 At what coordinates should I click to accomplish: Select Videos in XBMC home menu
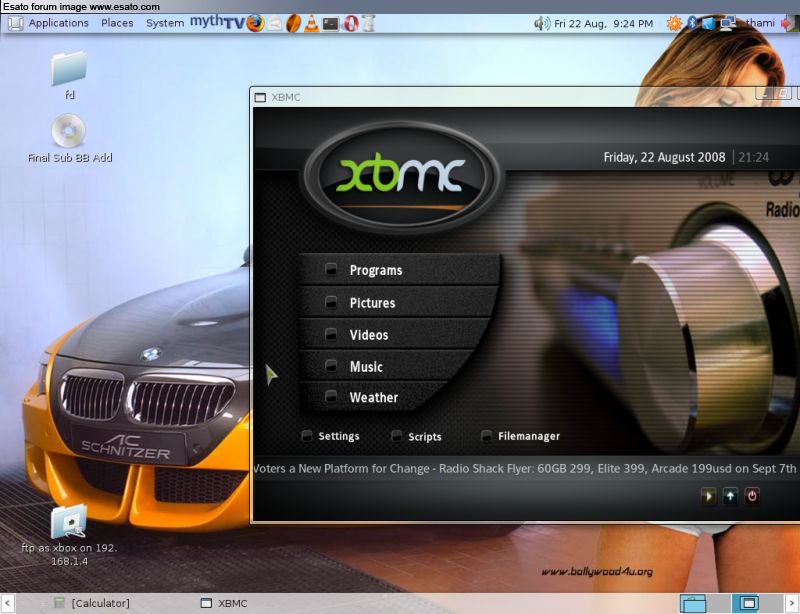[x=393, y=335]
